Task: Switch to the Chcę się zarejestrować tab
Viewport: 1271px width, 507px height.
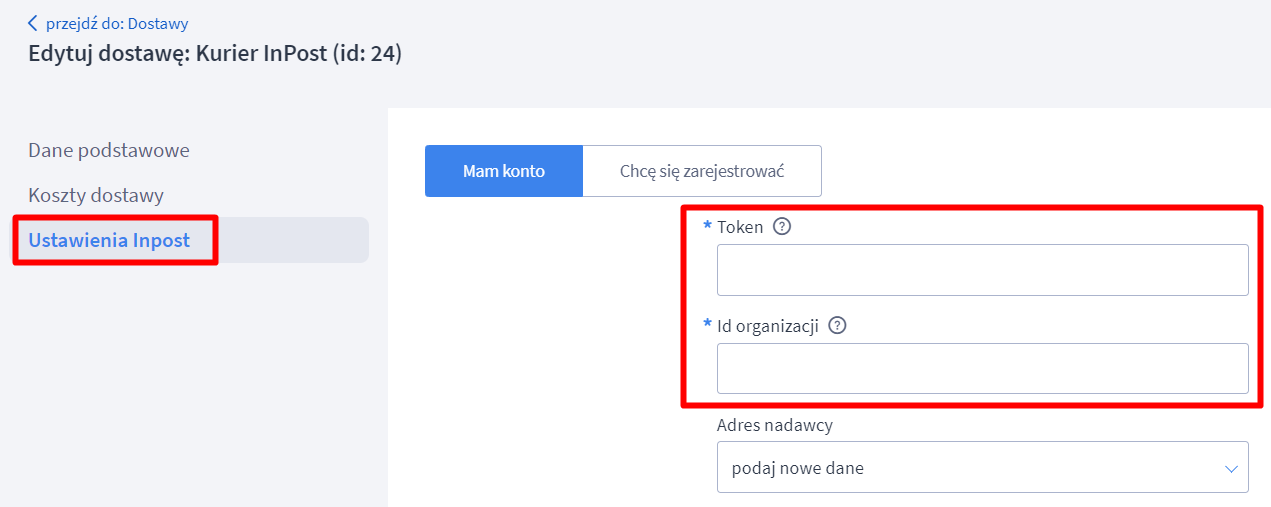Action: [x=702, y=171]
